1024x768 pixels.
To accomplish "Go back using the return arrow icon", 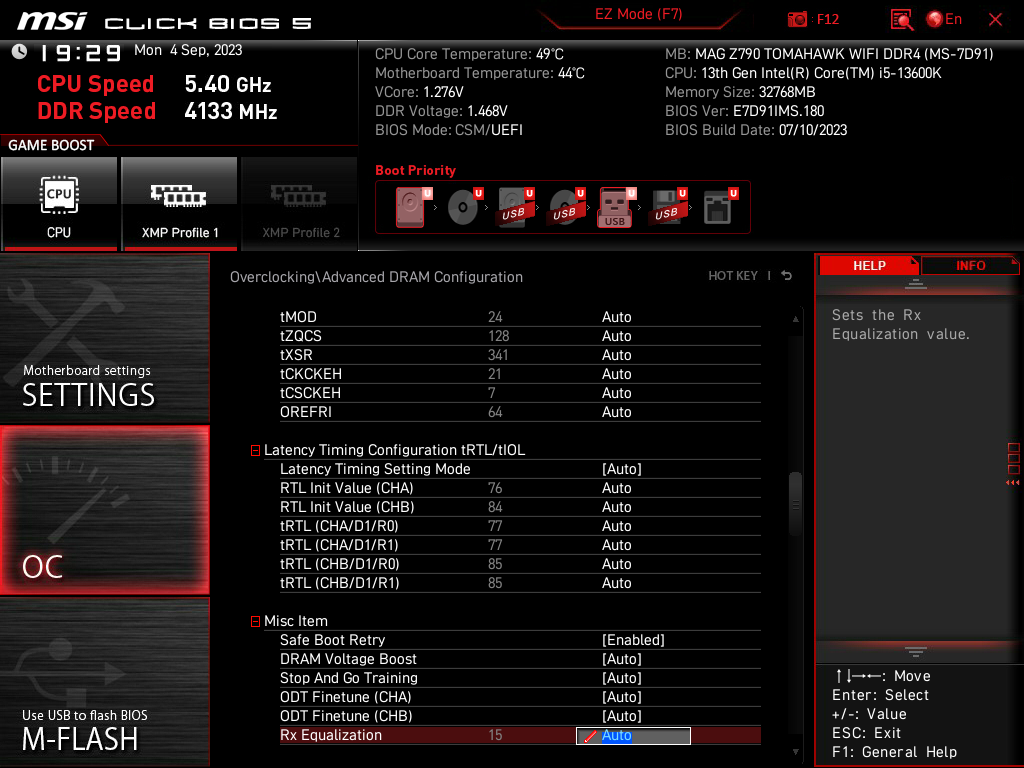I will 786,276.
